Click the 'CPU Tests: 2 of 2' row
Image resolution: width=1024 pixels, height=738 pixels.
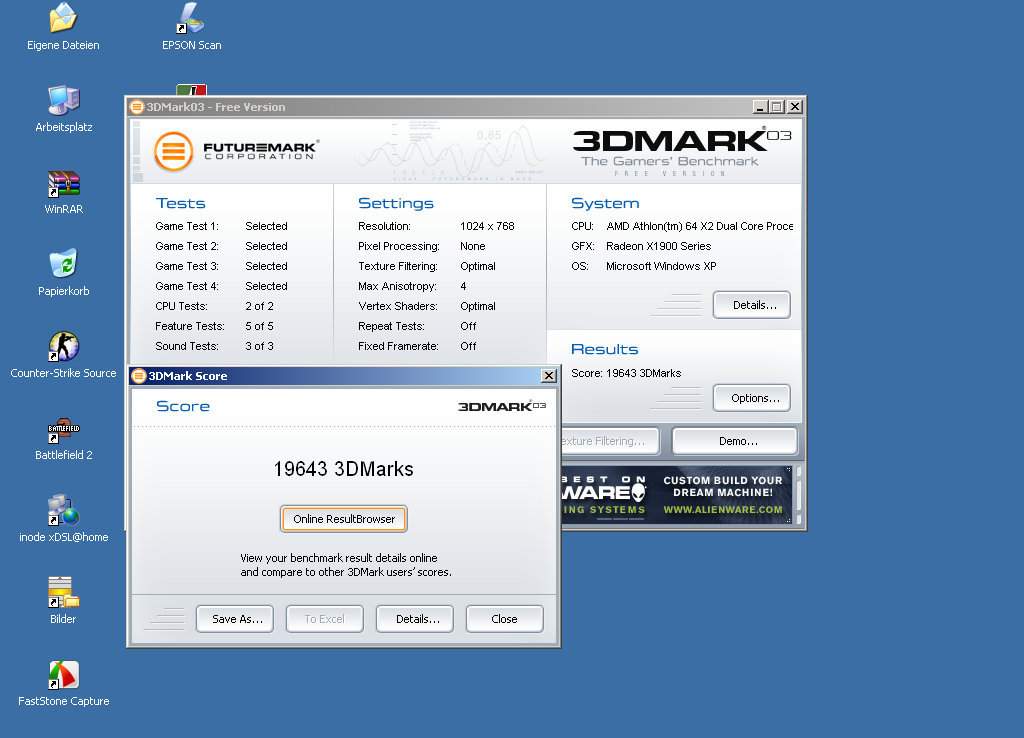[x=214, y=306]
